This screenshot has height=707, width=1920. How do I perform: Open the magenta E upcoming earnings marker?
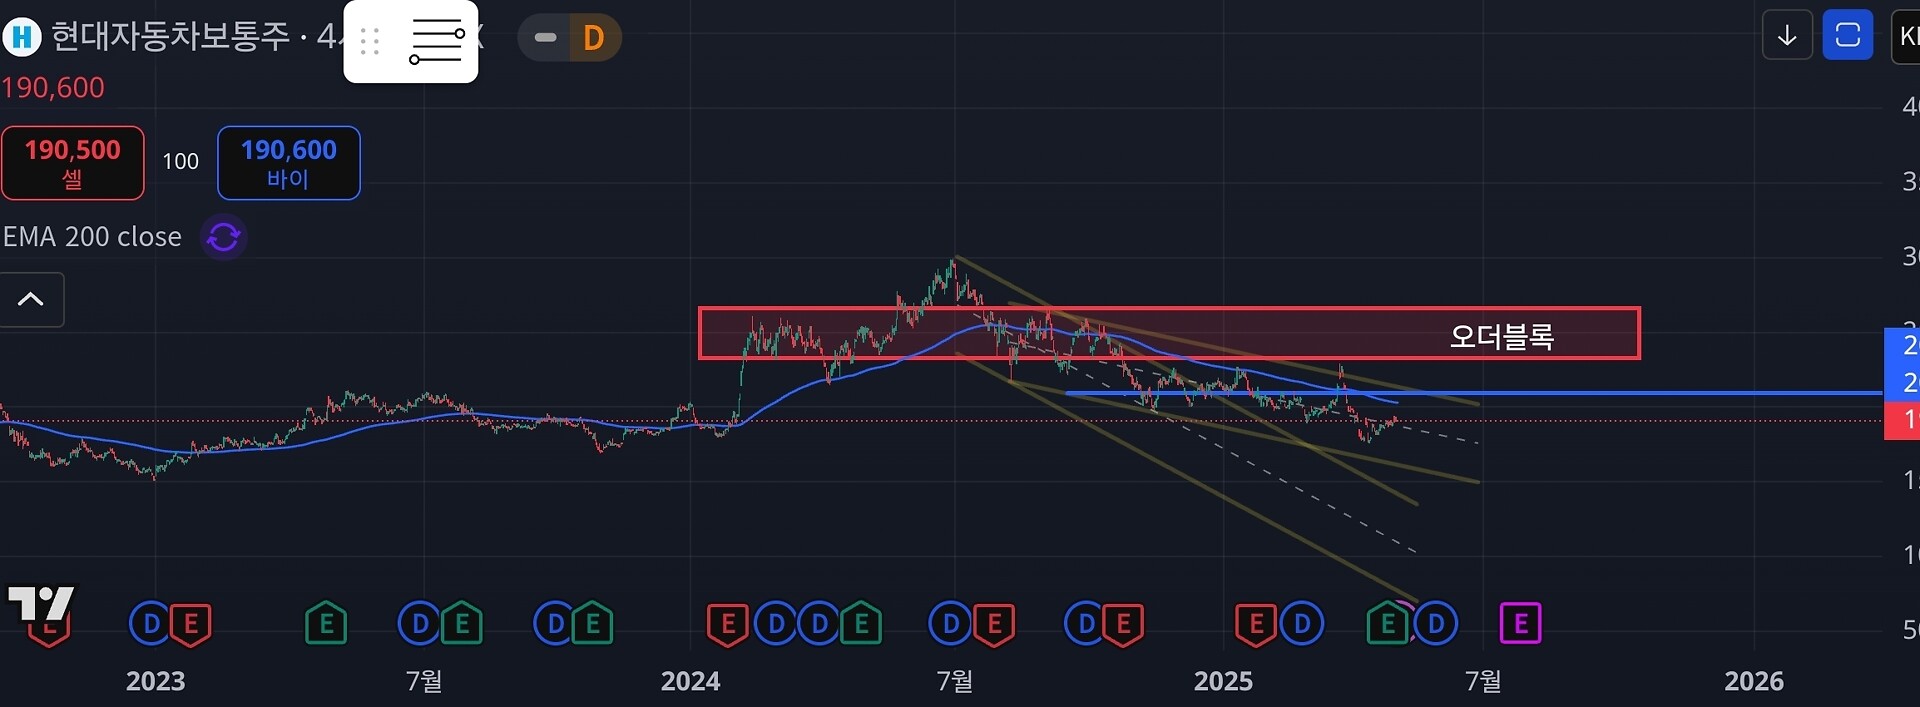(x=1521, y=624)
